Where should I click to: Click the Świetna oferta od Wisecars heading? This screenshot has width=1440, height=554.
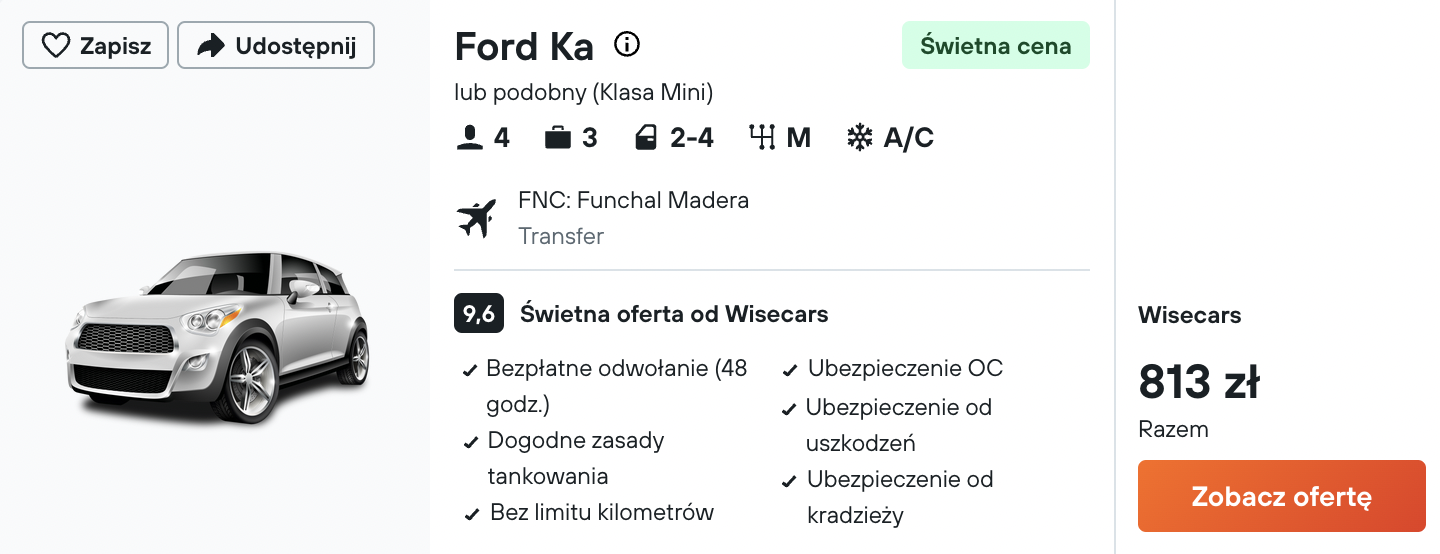(674, 314)
